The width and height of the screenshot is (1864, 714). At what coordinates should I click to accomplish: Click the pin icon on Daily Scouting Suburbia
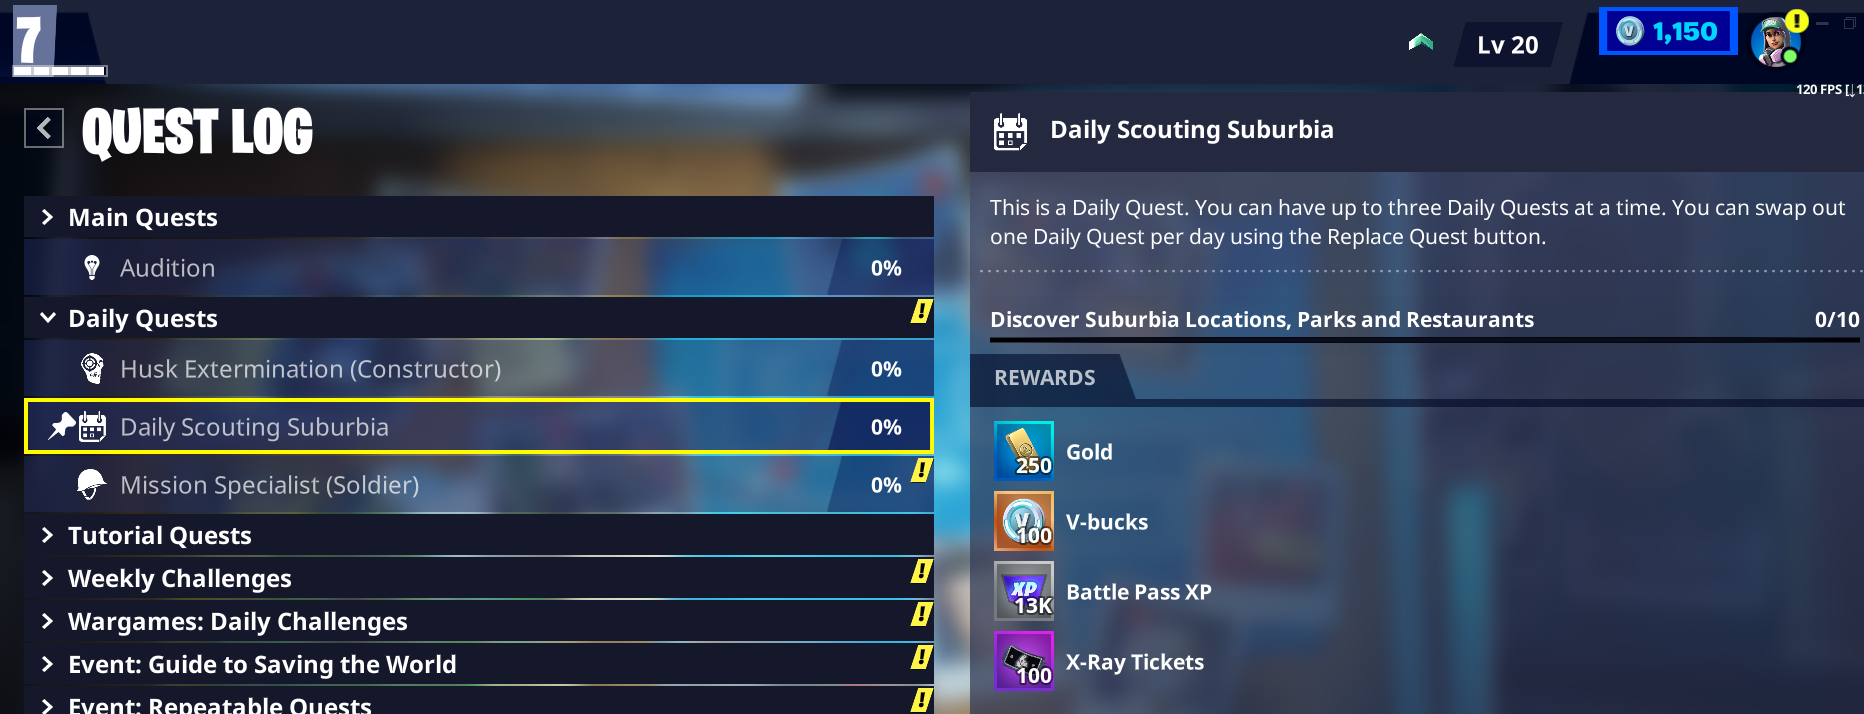(x=62, y=426)
